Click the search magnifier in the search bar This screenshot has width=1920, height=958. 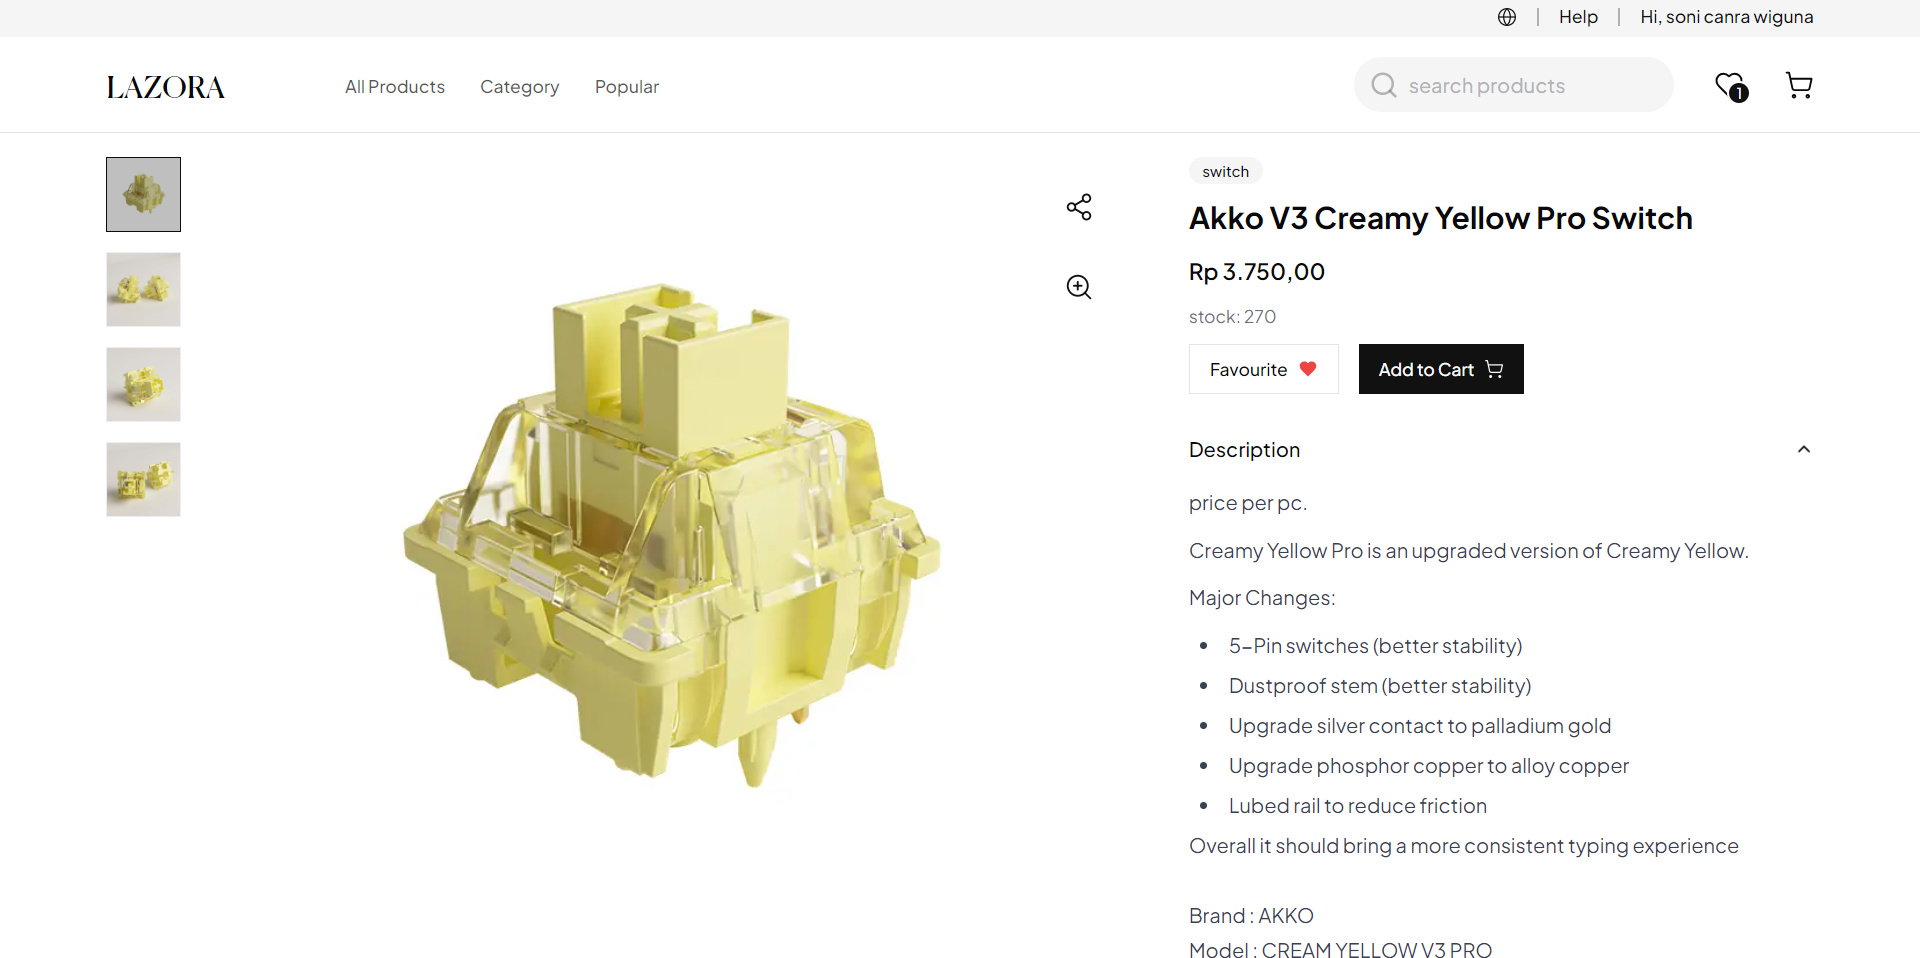coord(1383,85)
